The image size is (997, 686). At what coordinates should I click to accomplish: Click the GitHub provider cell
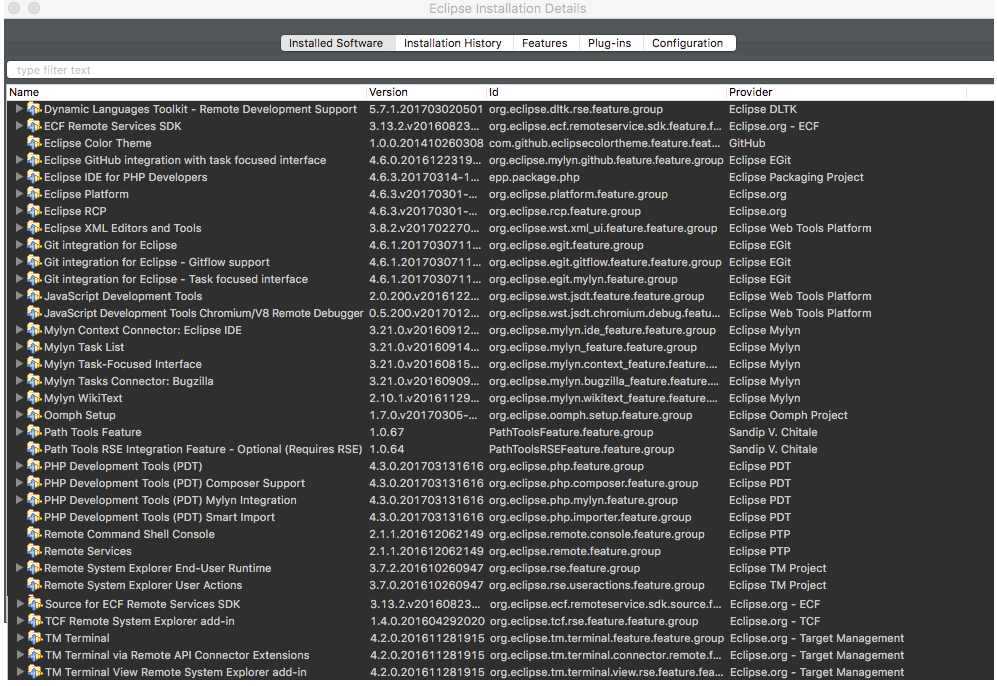[x=747, y=143]
